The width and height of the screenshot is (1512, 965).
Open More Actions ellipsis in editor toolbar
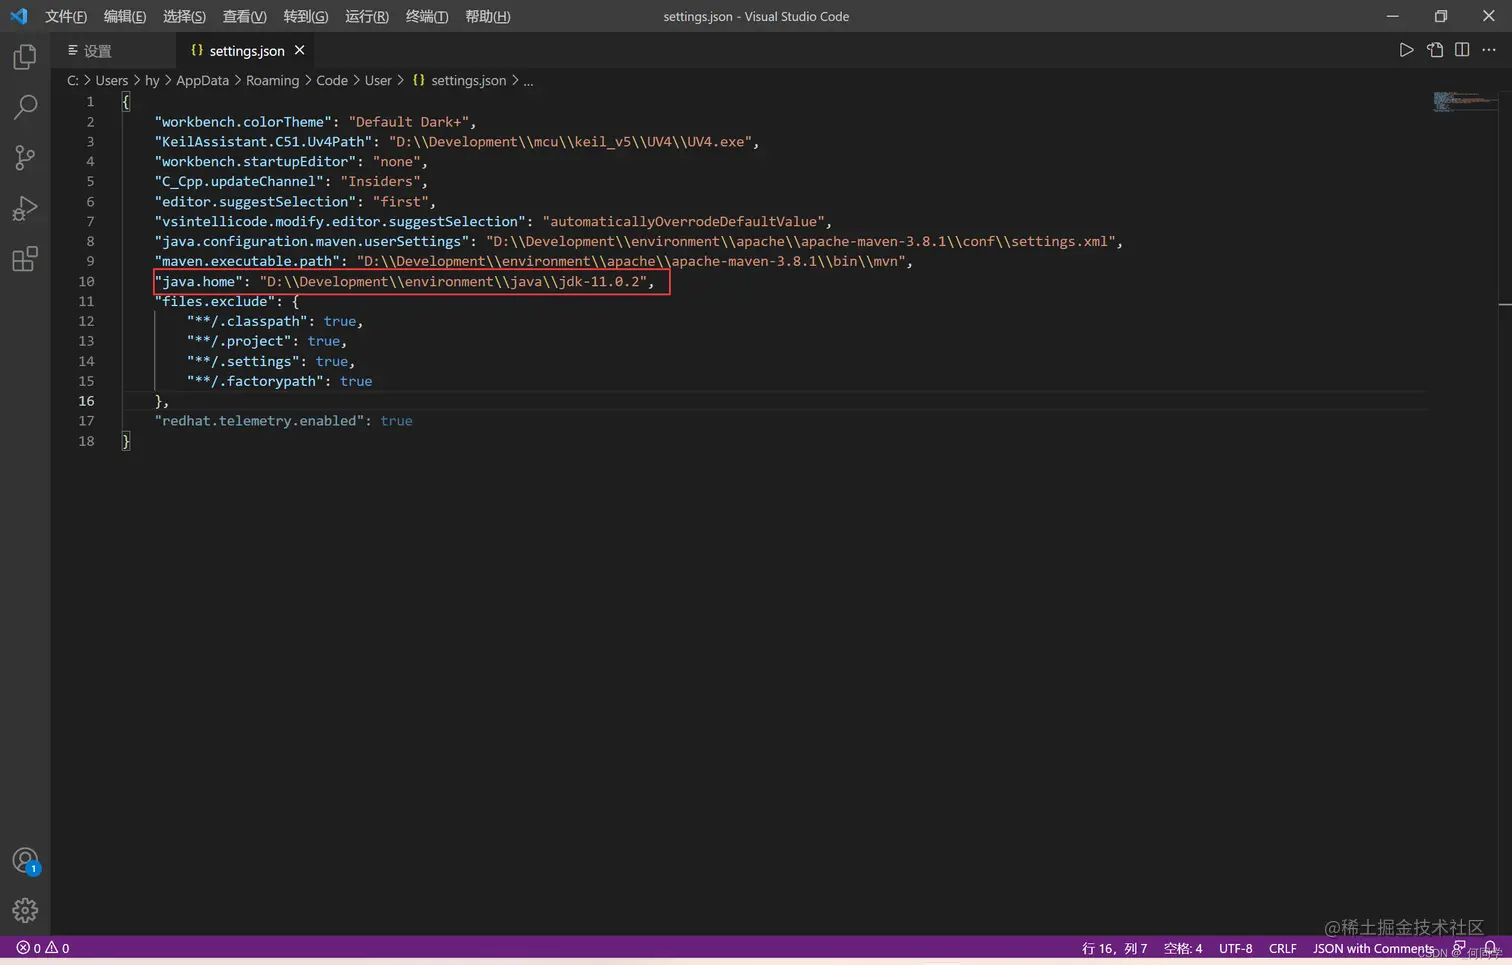[1489, 50]
